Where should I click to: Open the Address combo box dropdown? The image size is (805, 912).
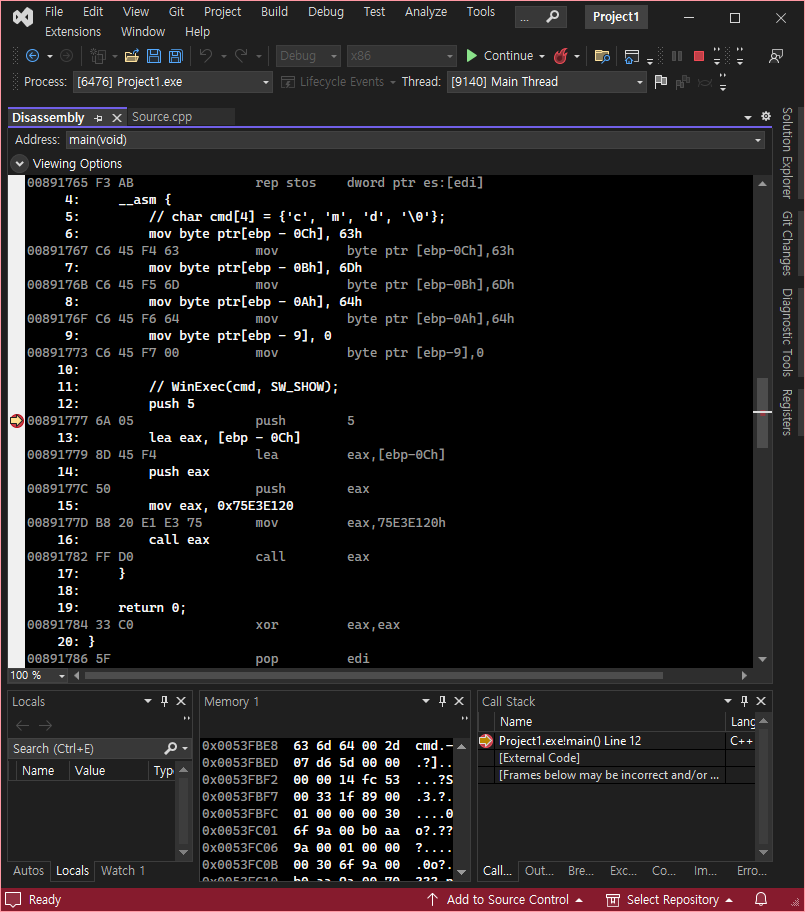coord(757,140)
